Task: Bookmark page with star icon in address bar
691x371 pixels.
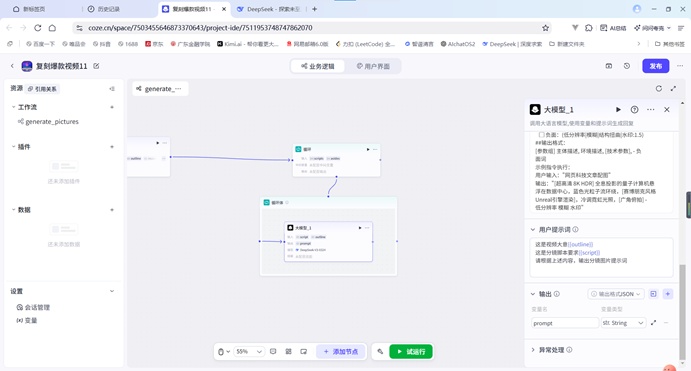Action: 545,28
